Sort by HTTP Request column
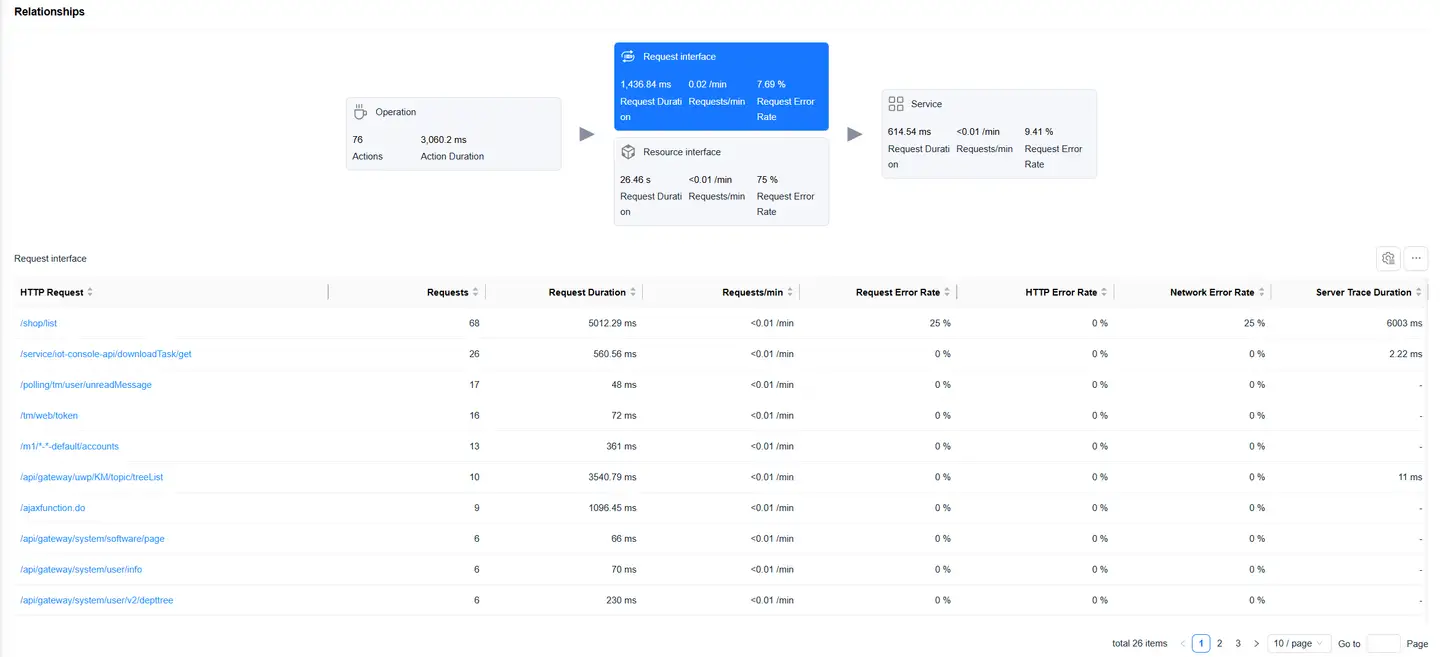The image size is (1440, 657). [90, 292]
